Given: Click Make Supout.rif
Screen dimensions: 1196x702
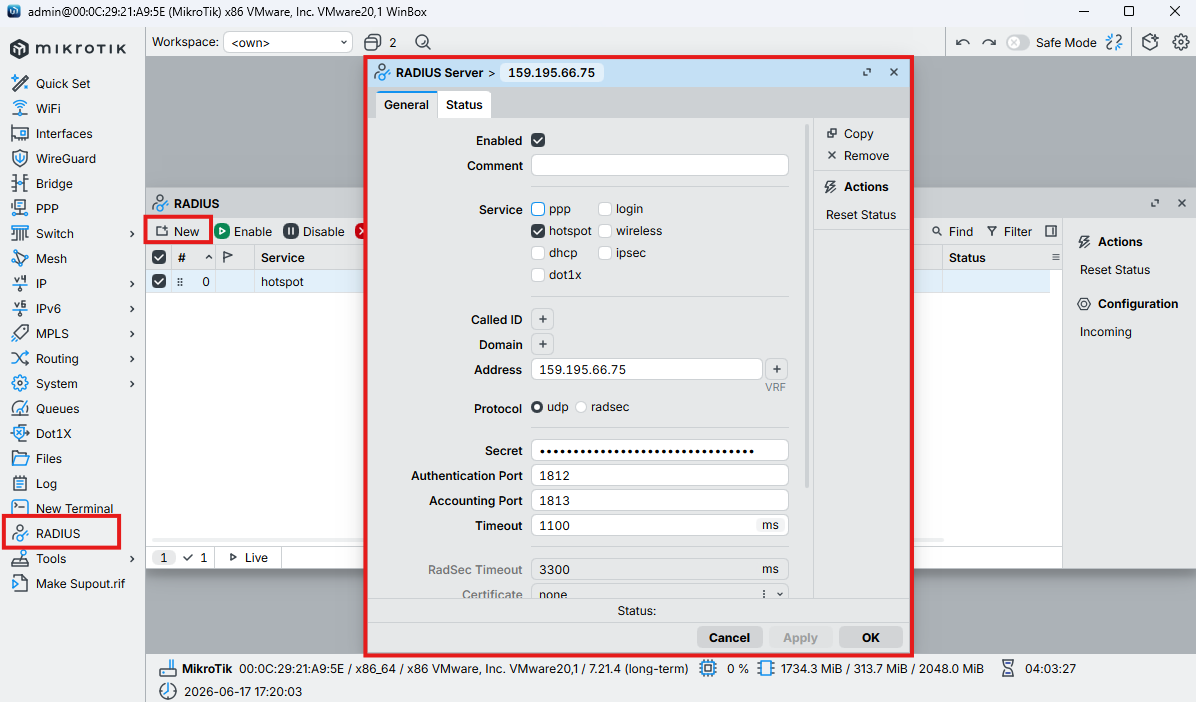Looking at the screenshot, I should [x=69, y=584].
